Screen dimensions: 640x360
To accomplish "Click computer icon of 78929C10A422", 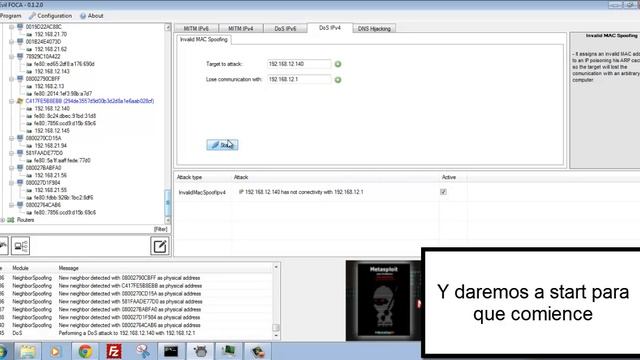I will (x=20, y=56).
